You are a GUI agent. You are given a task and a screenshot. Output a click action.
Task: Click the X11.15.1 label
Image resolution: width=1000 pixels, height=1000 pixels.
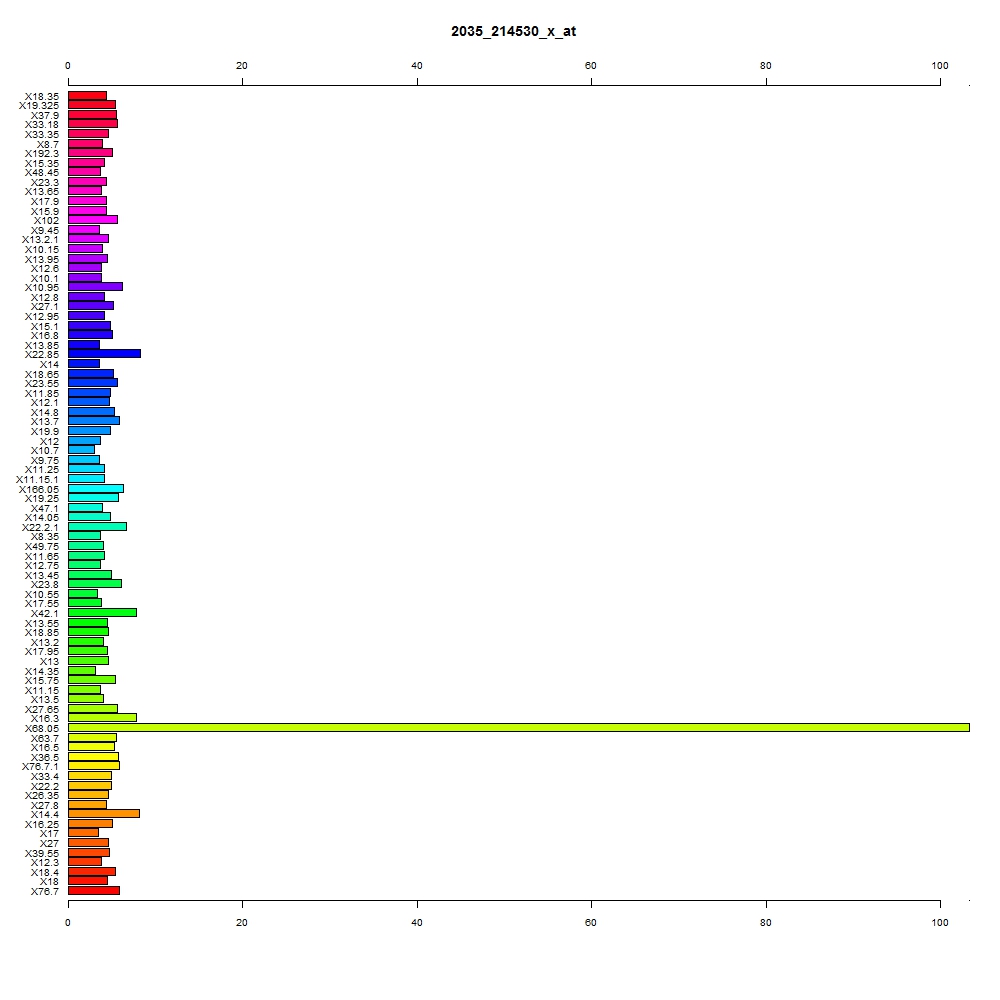(37, 480)
